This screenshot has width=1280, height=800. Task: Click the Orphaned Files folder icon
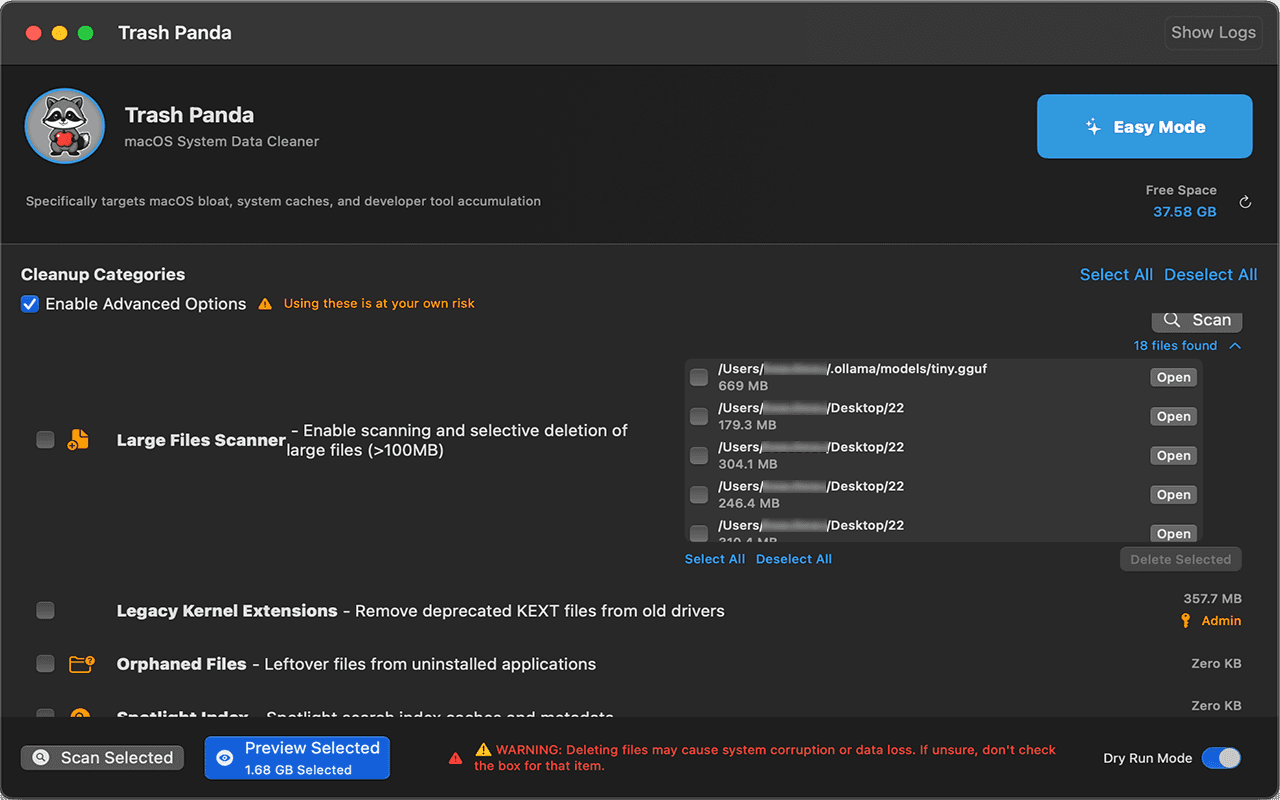(x=81, y=664)
